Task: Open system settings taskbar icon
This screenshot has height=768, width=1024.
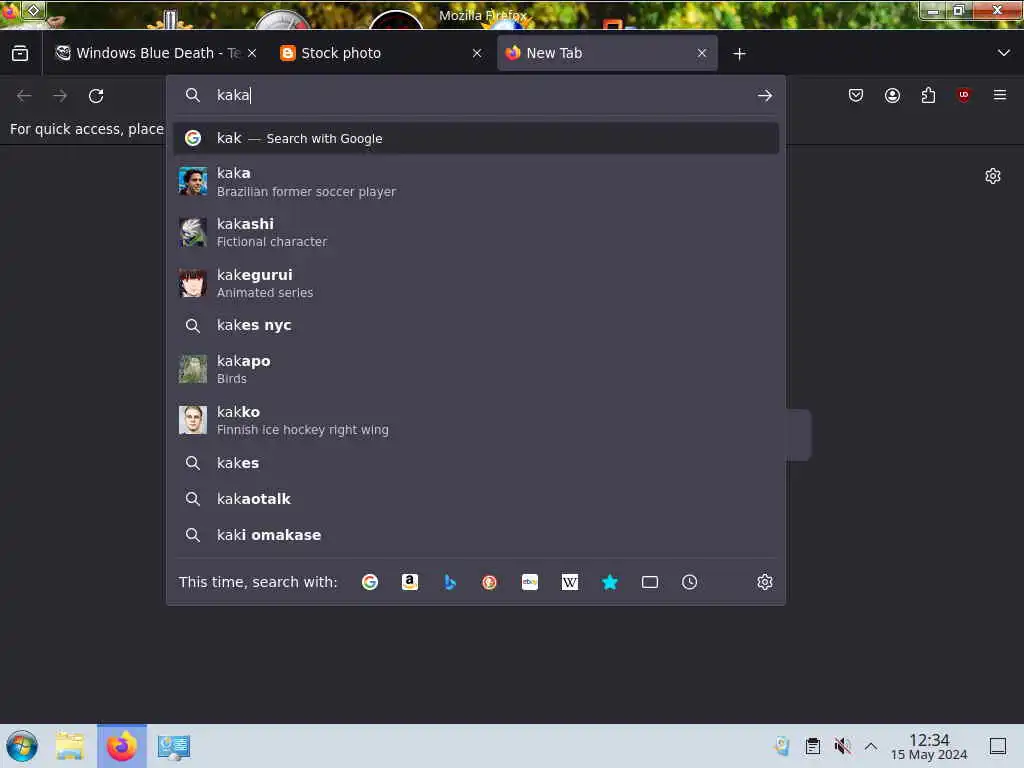Action: [174, 746]
